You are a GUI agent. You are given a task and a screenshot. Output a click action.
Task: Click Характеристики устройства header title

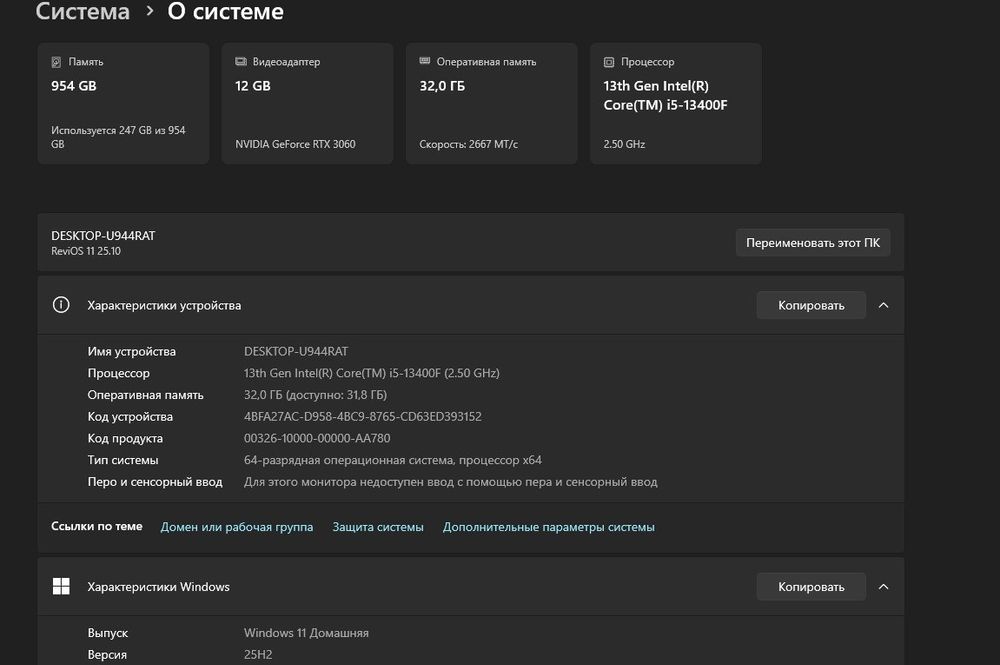click(165, 305)
